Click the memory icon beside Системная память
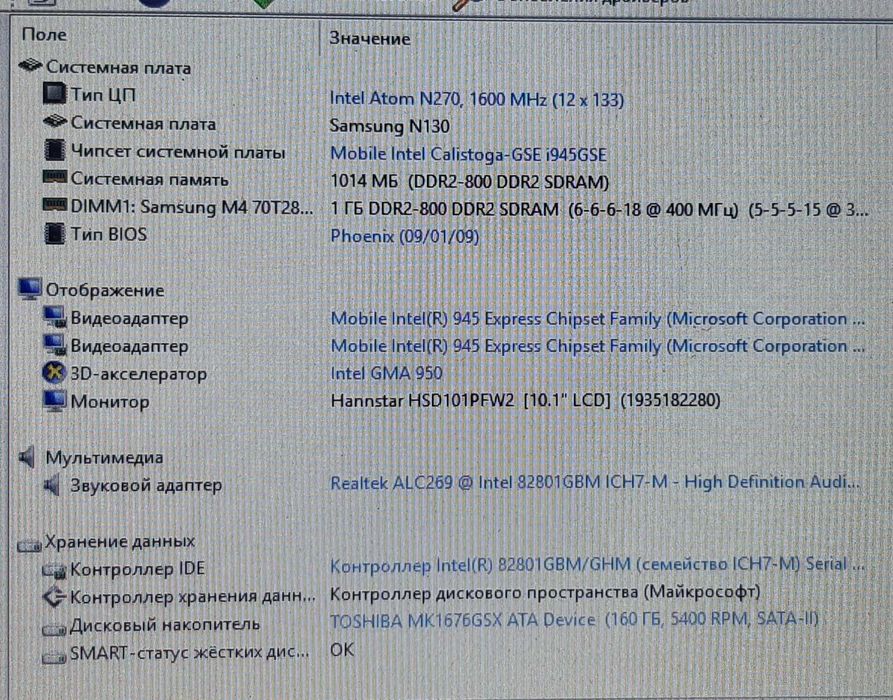 (55, 177)
